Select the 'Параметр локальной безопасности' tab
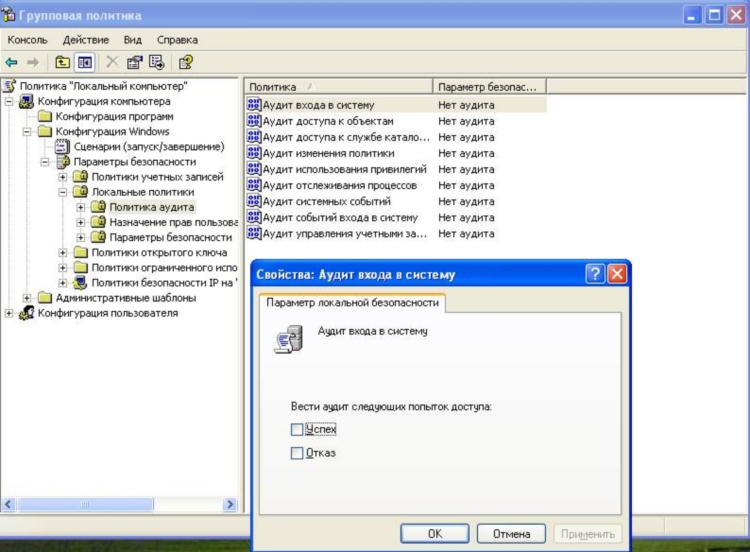This screenshot has width=750, height=552. coord(352,304)
